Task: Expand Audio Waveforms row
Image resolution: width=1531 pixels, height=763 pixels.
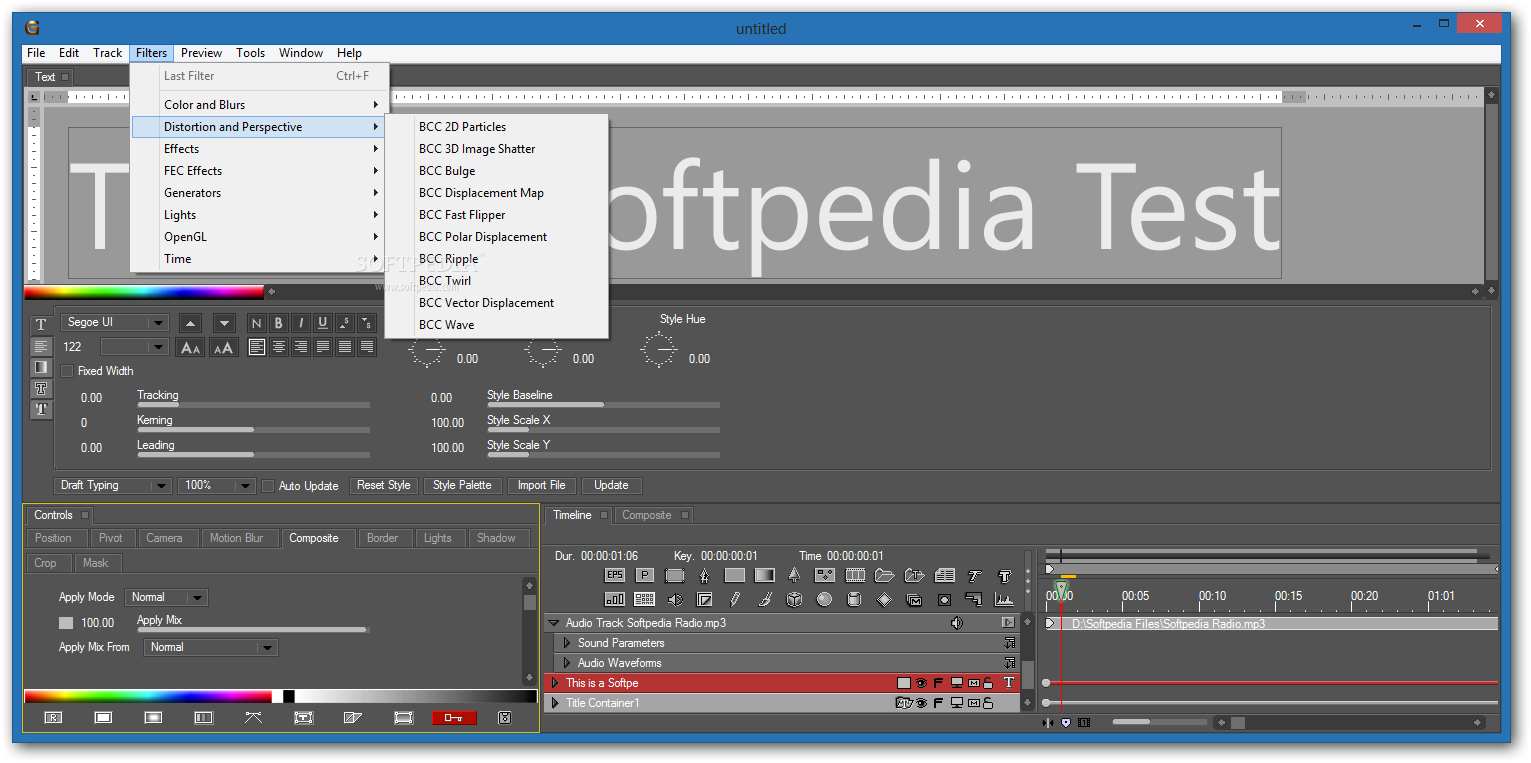Action: [x=567, y=663]
